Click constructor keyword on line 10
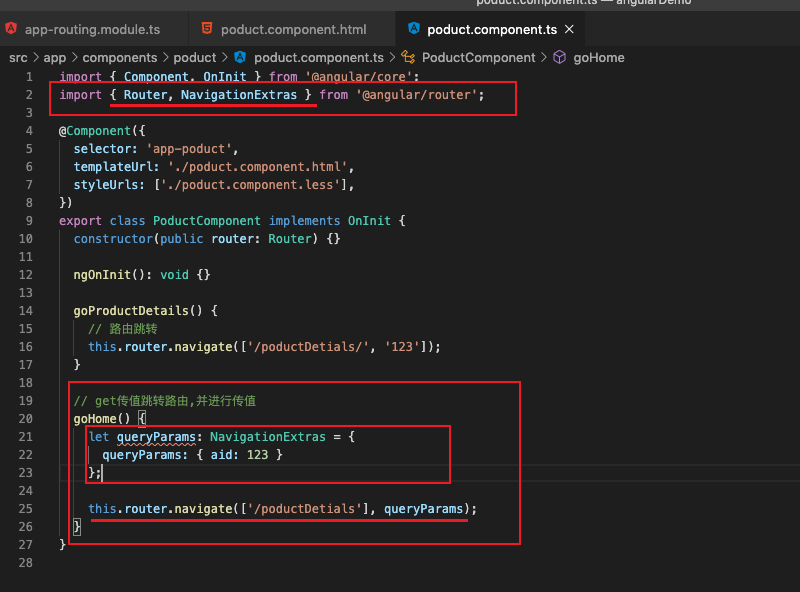 (x=113, y=239)
